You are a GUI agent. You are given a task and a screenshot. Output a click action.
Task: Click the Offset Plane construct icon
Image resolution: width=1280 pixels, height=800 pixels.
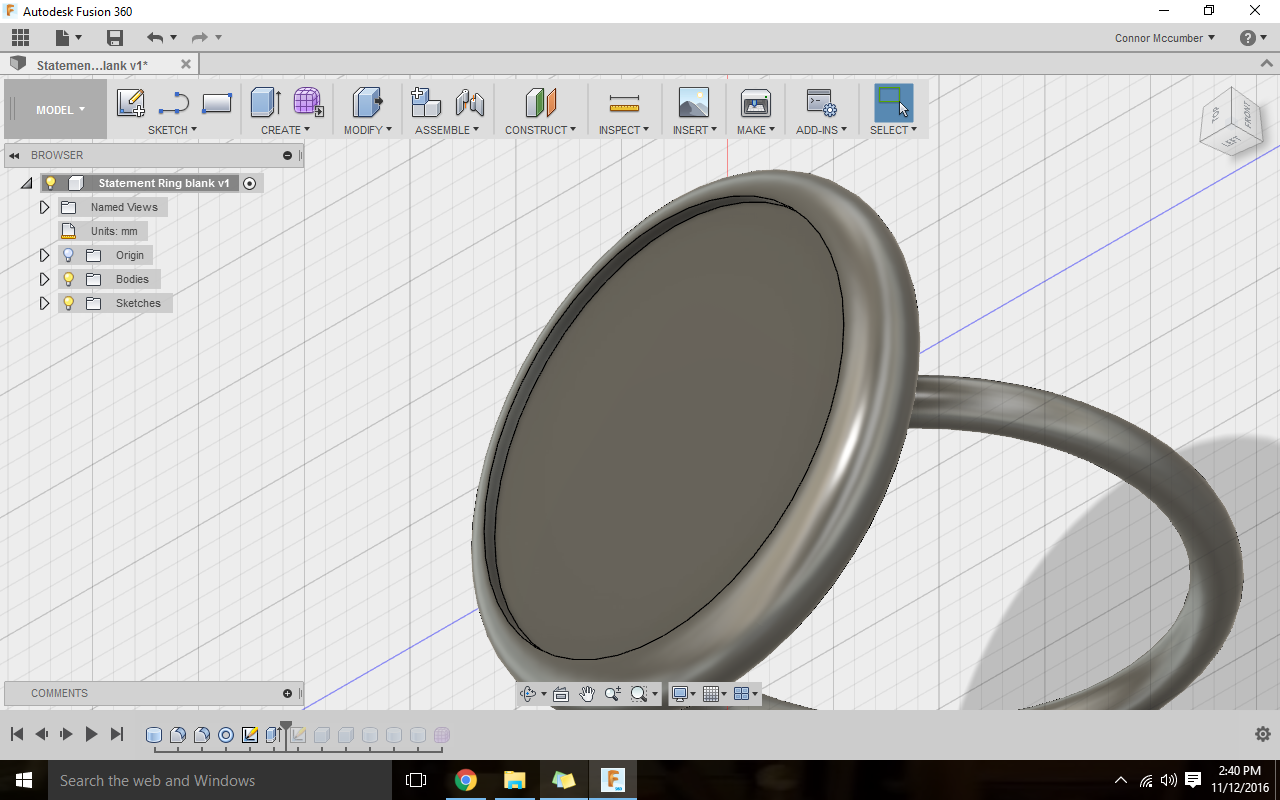point(540,102)
